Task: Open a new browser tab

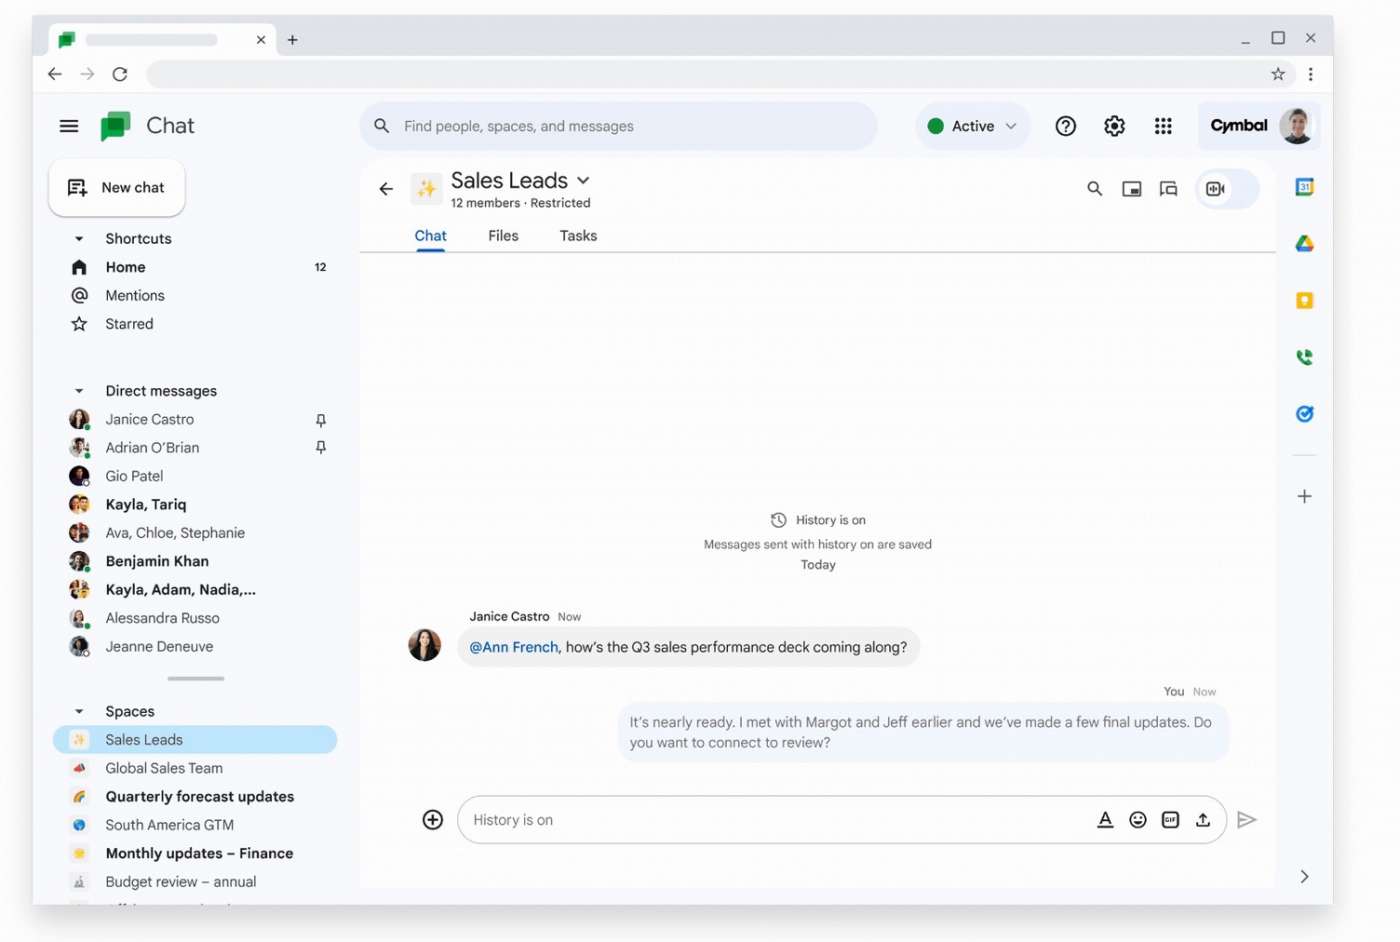Action: (293, 40)
